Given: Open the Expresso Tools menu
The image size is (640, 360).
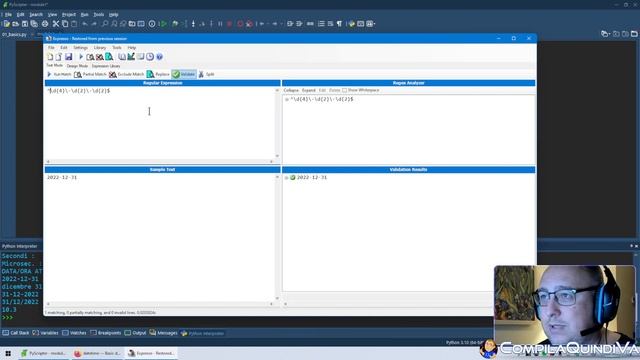Looking at the screenshot, I should click(x=117, y=48).
